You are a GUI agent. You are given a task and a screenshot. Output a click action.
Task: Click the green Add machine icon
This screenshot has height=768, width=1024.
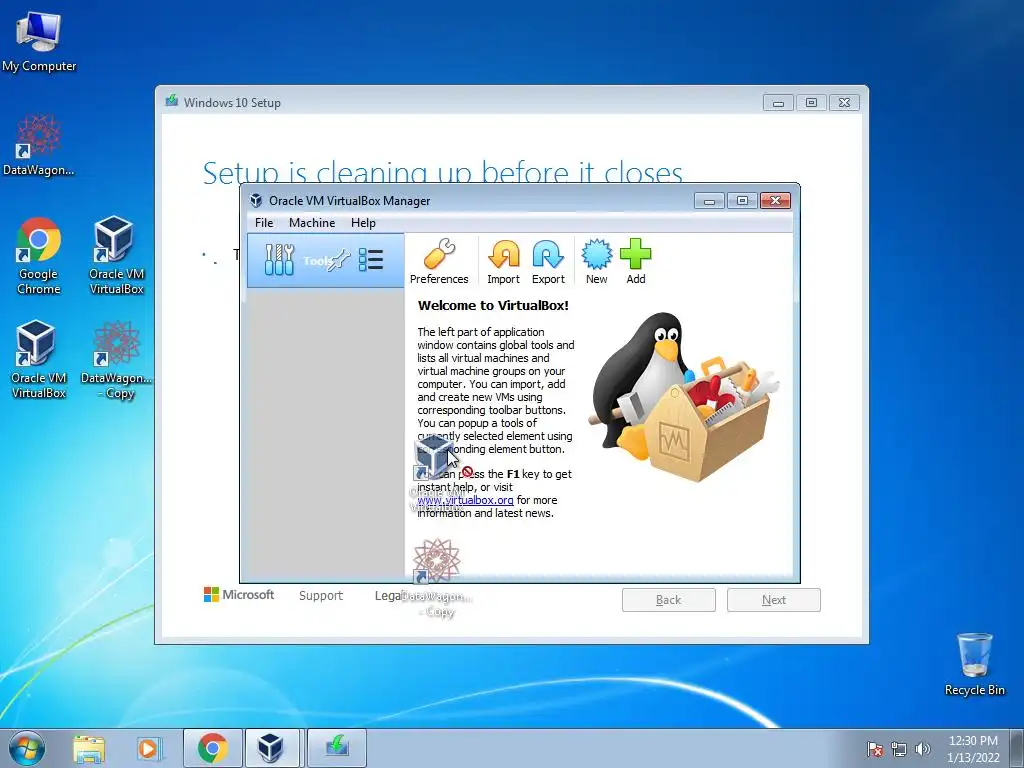635,261
